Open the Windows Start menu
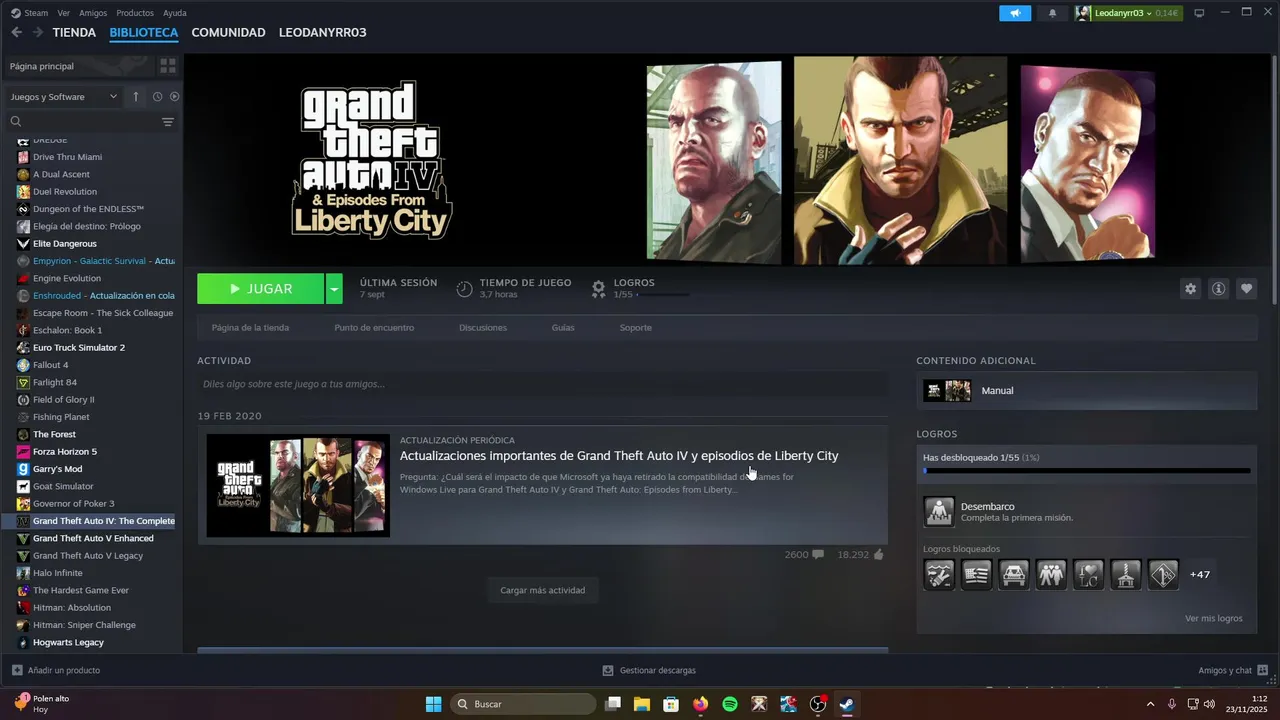This screenshot has height=720, width=1280. click(433, 704)
